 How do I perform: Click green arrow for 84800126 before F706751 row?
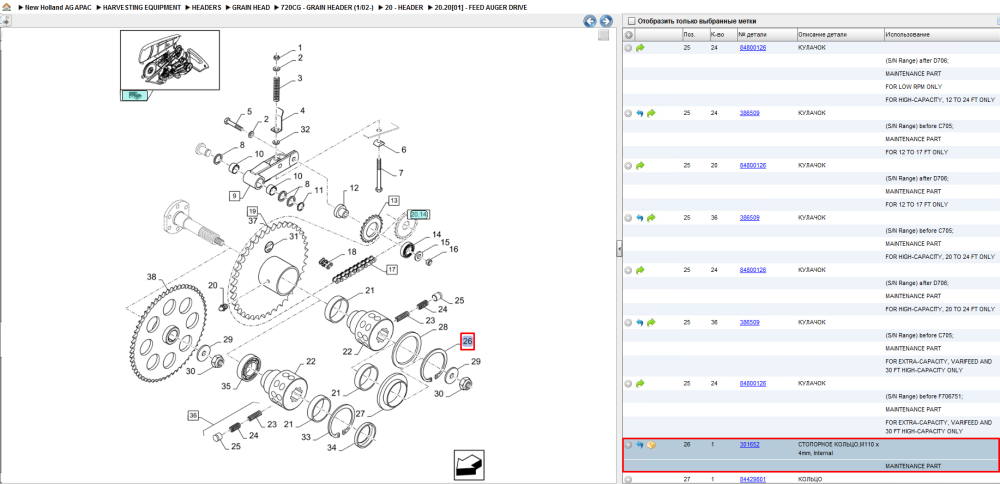coord(640,384)
